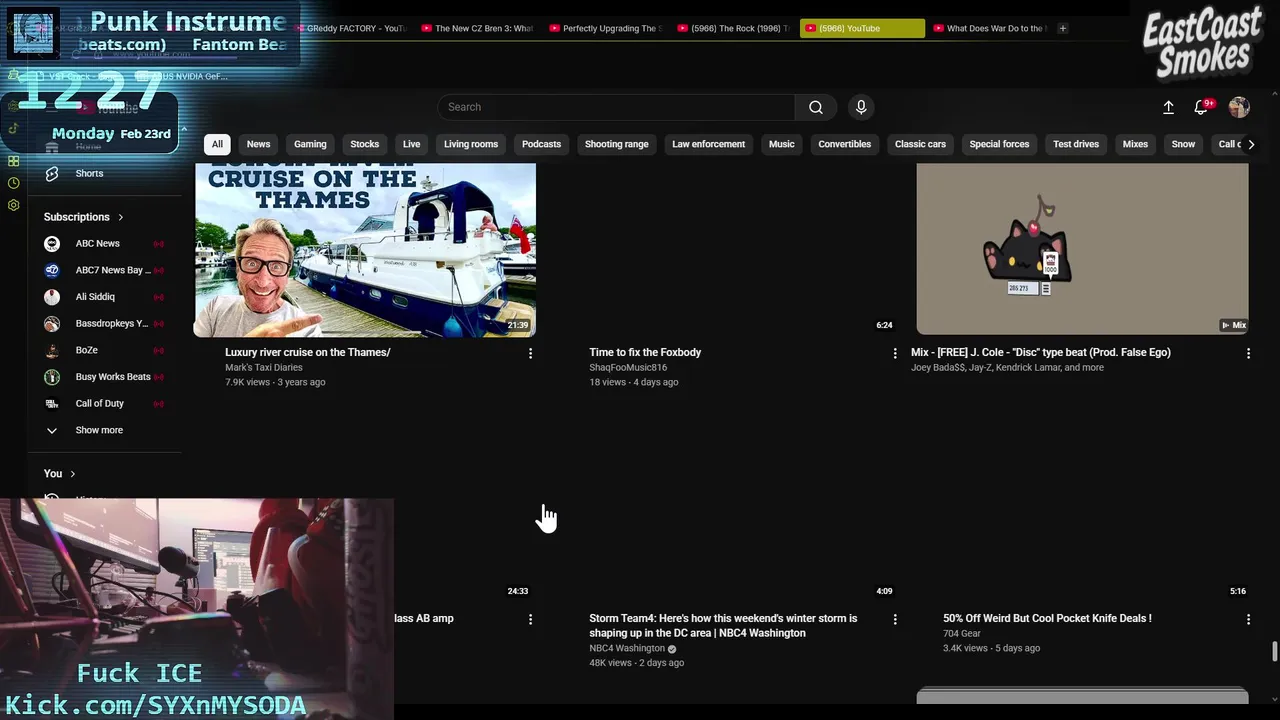Switch to The Rock (1996) browser tab
Image resolution: width=1280 pixels, height=720 pixels.
735,28
